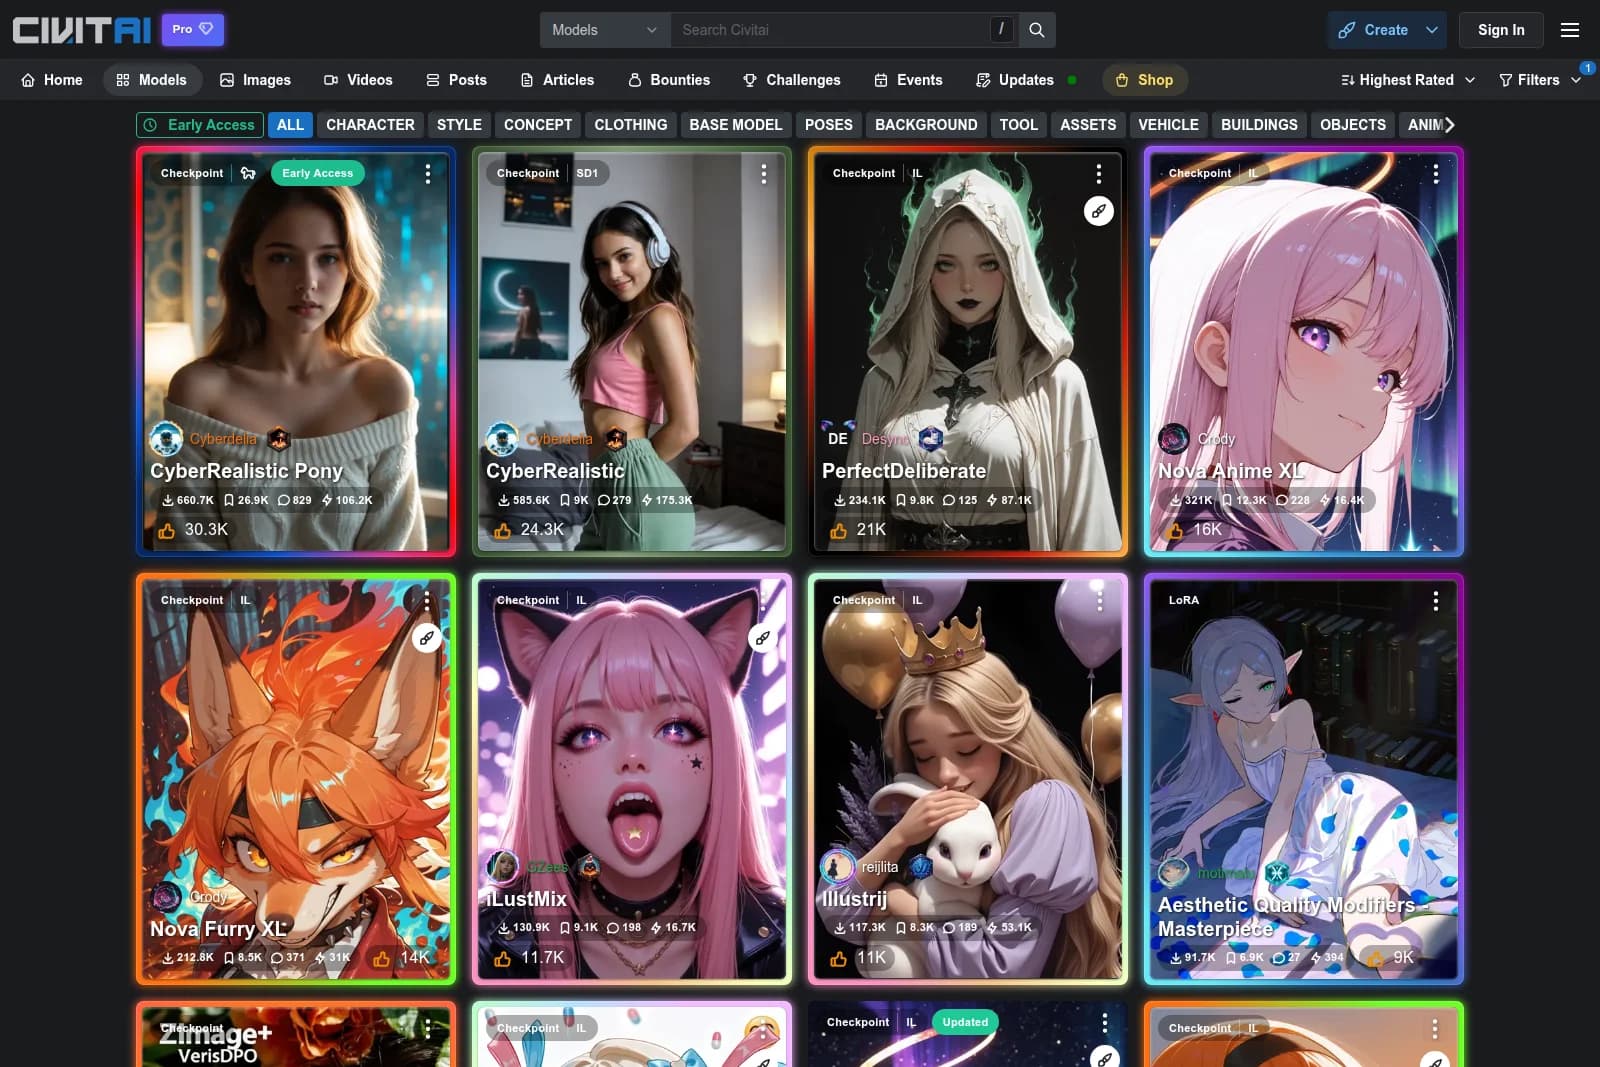The width and height of the screenshot is (1600, 1067).
Task: Open the search magnifier icon
Action: [x=1036, y=30]
